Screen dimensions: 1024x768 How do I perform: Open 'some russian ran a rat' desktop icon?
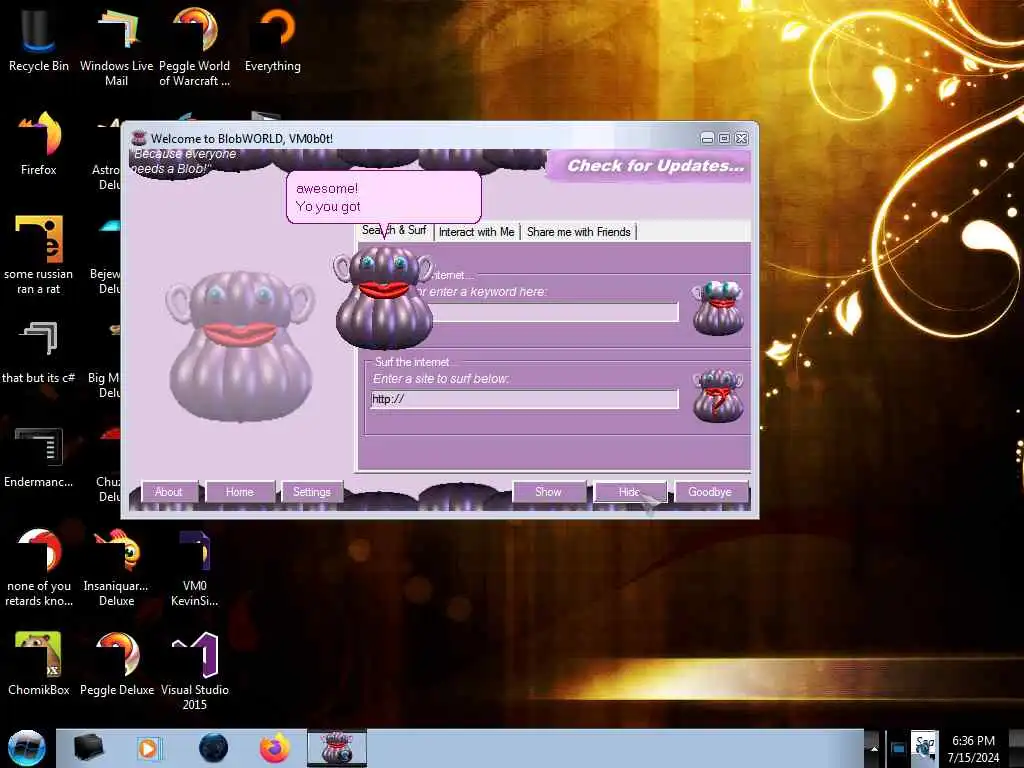[39, 255]
